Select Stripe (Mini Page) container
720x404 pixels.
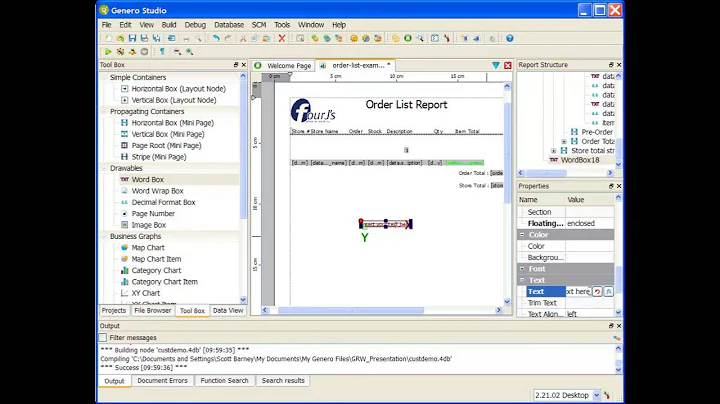[x=159, y=157]
